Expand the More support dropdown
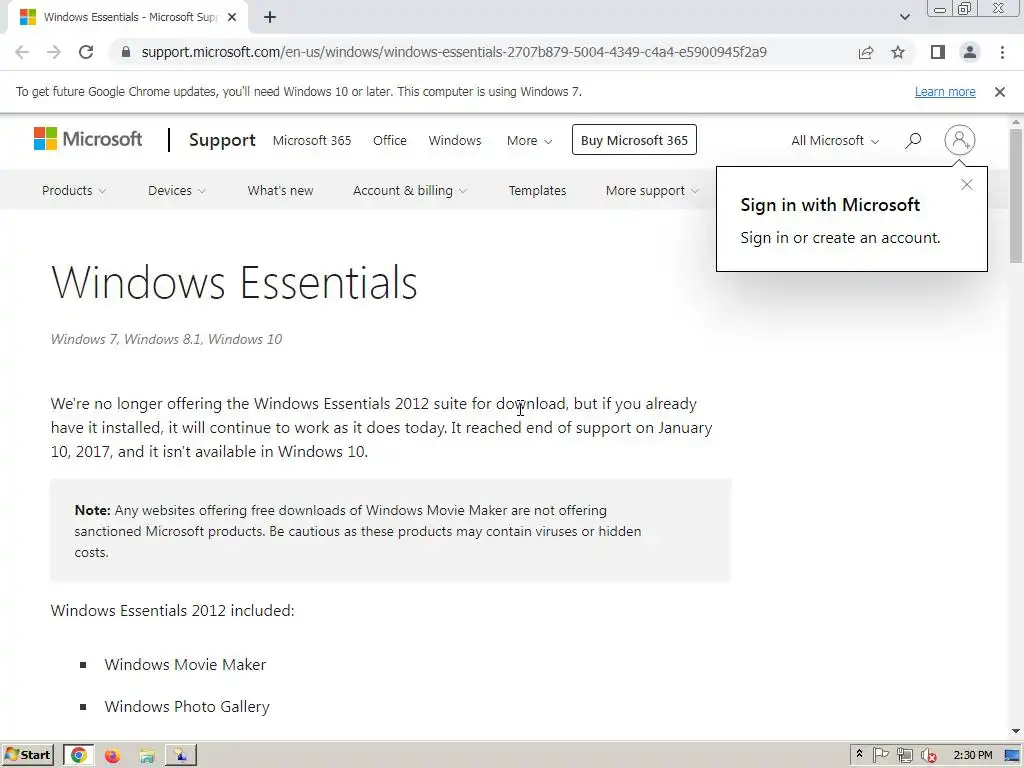The image size is (1024, 768). click(x=652, y=191)
